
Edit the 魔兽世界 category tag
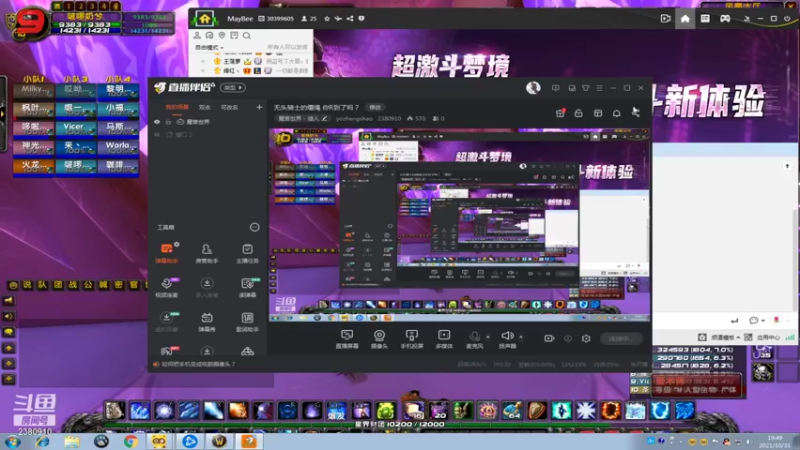[304, 118]
